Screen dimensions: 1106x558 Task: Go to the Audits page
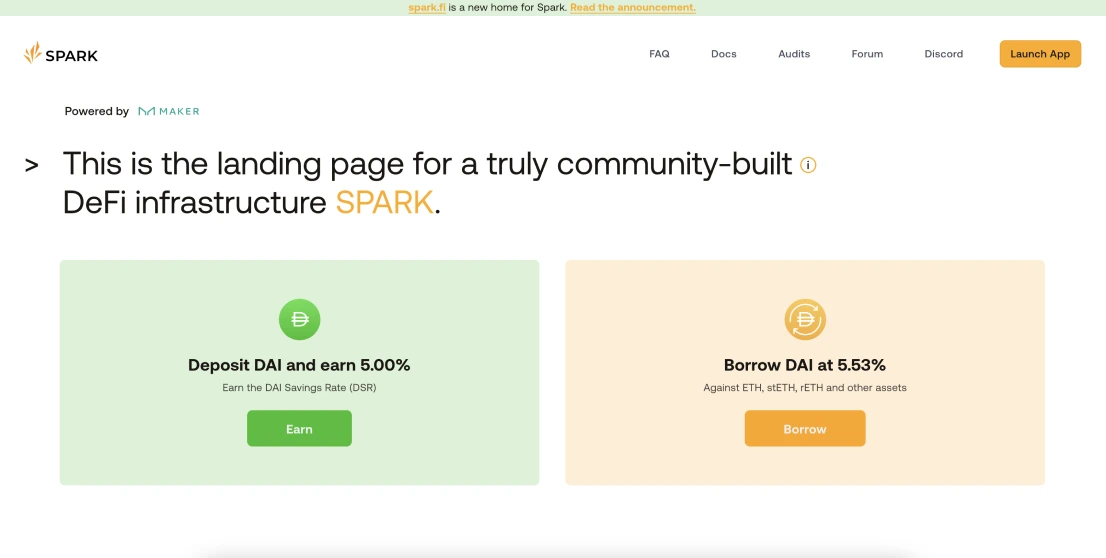pyautogui.click(x=794, y=54)
